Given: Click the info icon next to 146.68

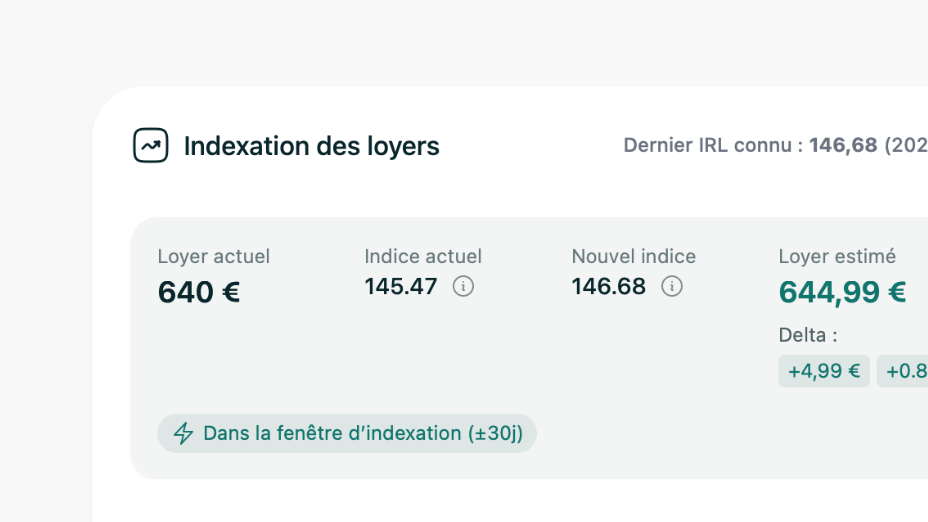Looking at the screenshot, I should pyautogui.click(x=672, y=287).
